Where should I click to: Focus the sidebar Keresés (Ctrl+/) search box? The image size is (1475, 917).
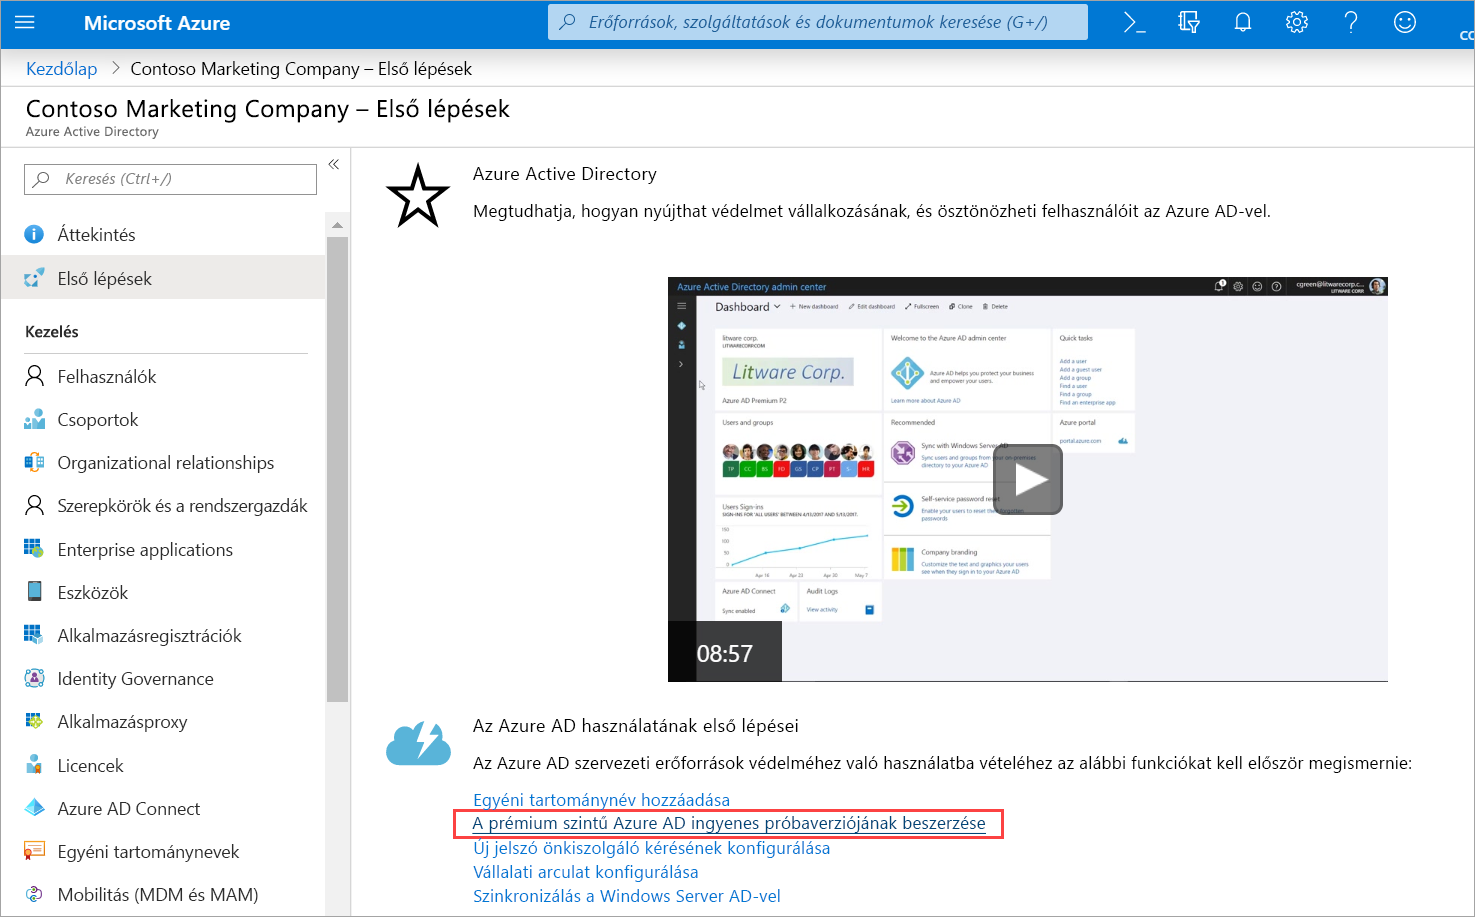pos(170,179)
